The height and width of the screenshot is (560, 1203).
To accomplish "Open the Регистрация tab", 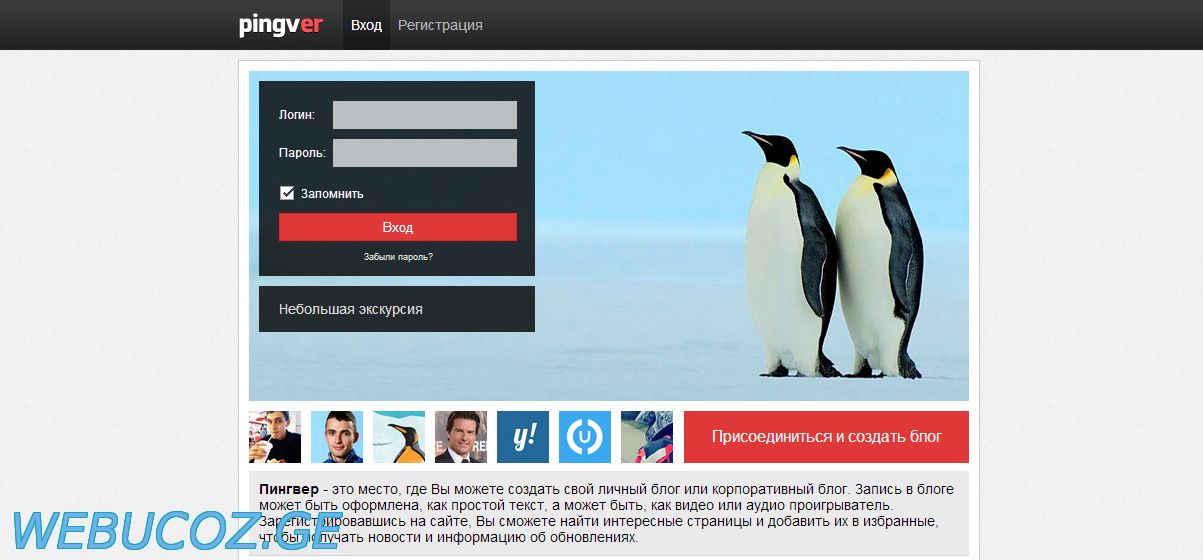I will coord(440,25).
